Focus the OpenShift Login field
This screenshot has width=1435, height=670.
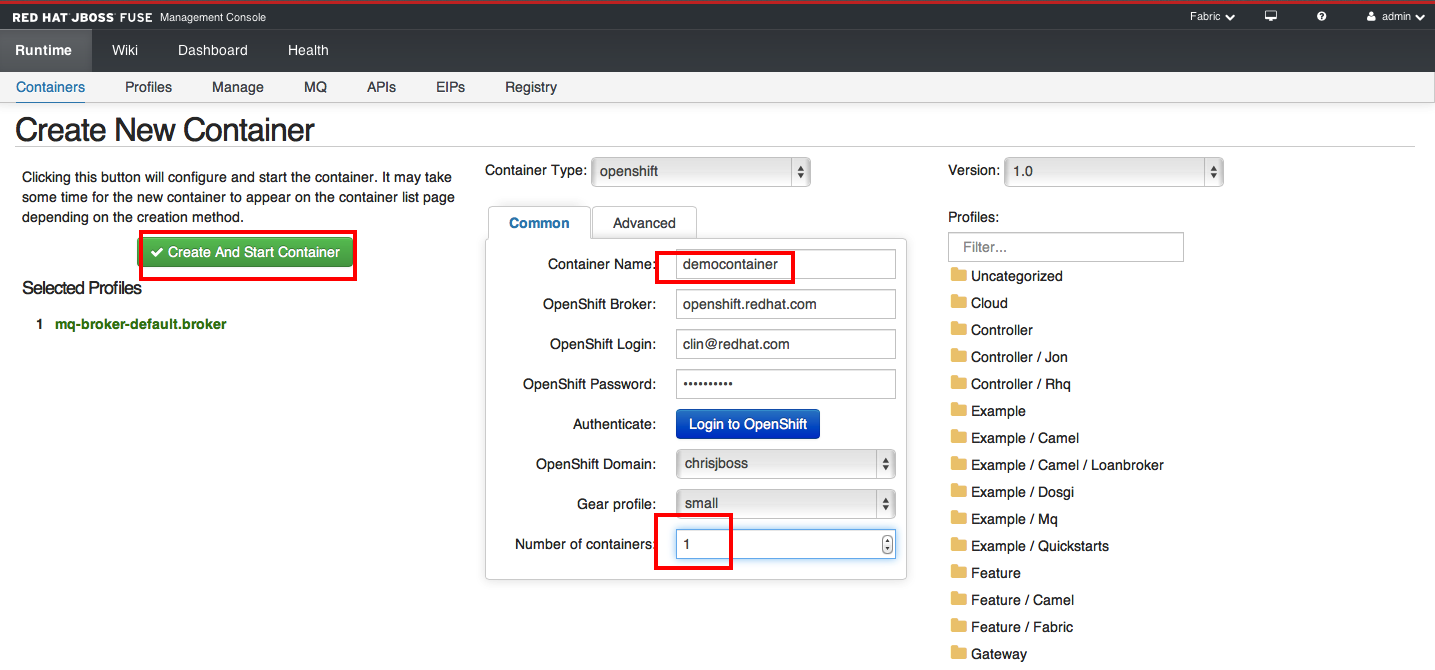click(x=786, y=344)
